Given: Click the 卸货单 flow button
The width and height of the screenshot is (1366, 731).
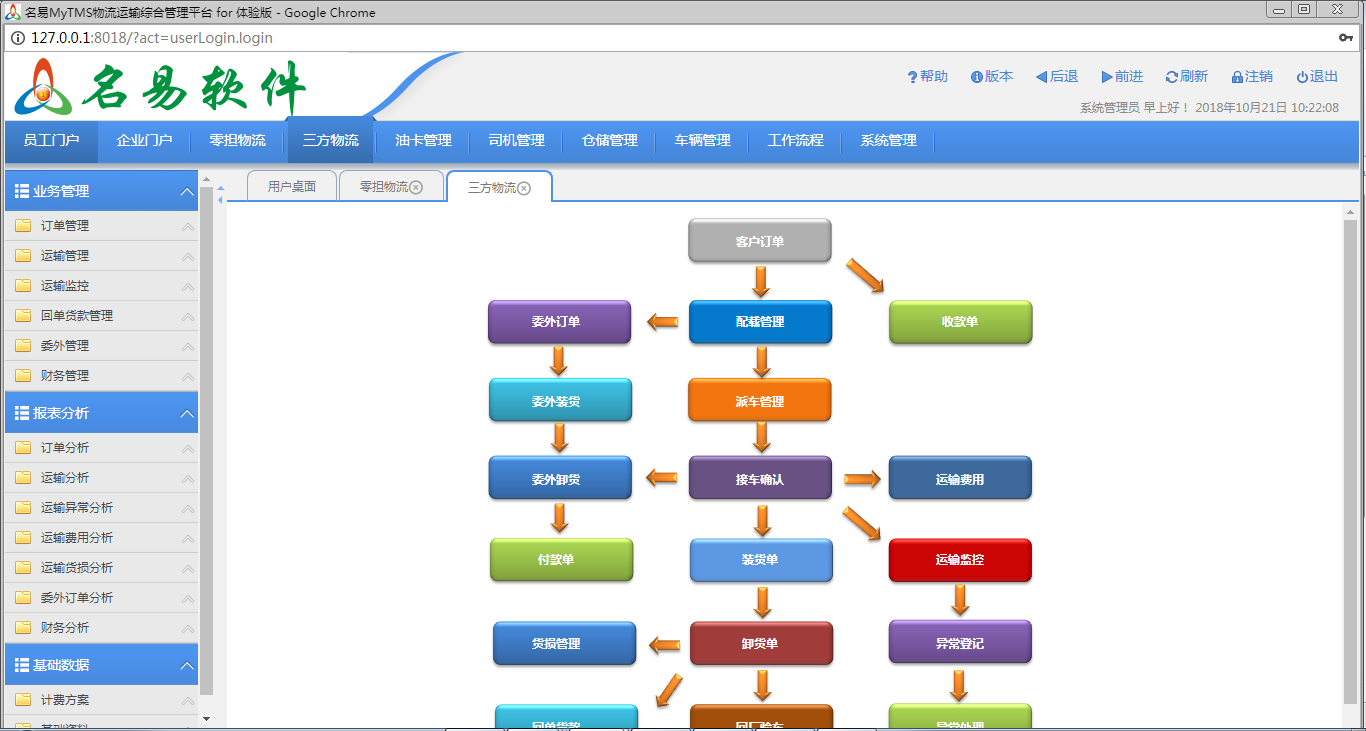Looking at the screenshot, I should coord(761,643).
